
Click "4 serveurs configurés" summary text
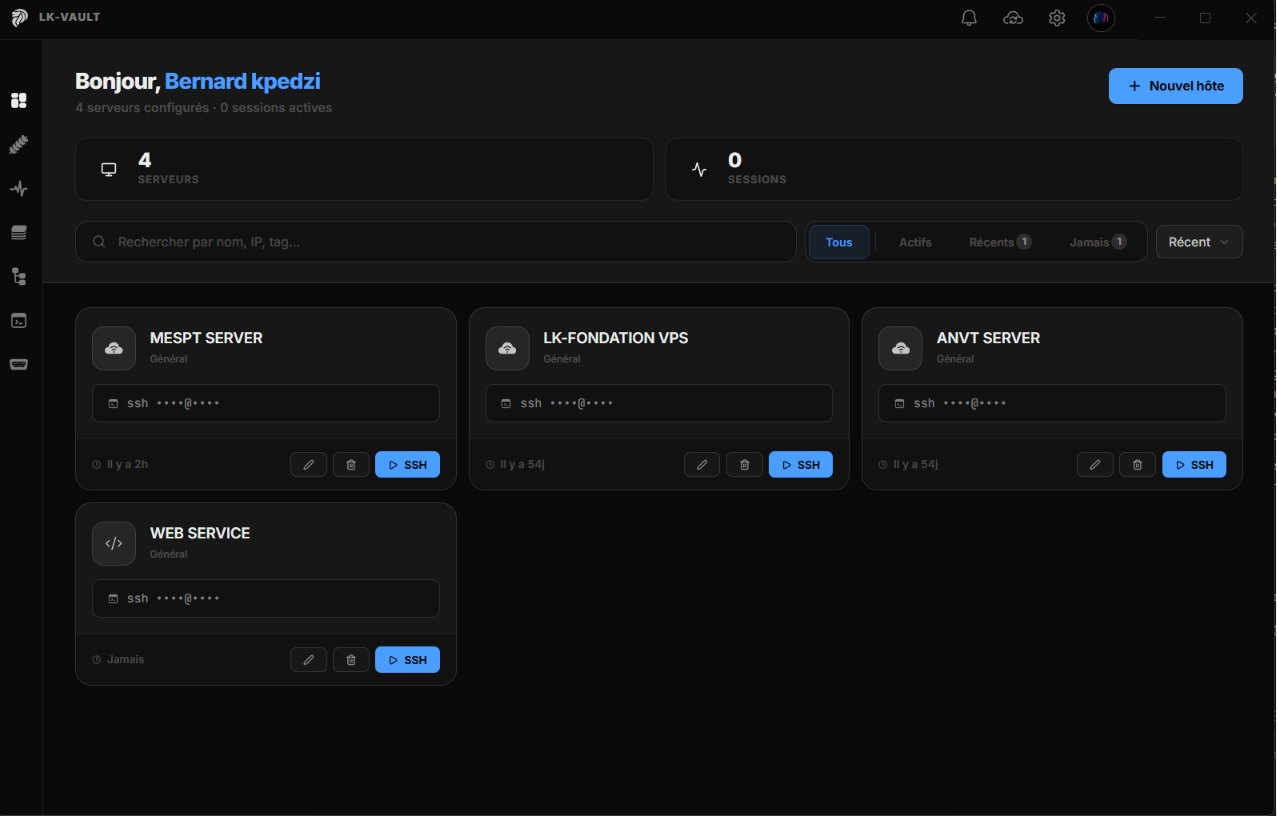tap(142, 108)
